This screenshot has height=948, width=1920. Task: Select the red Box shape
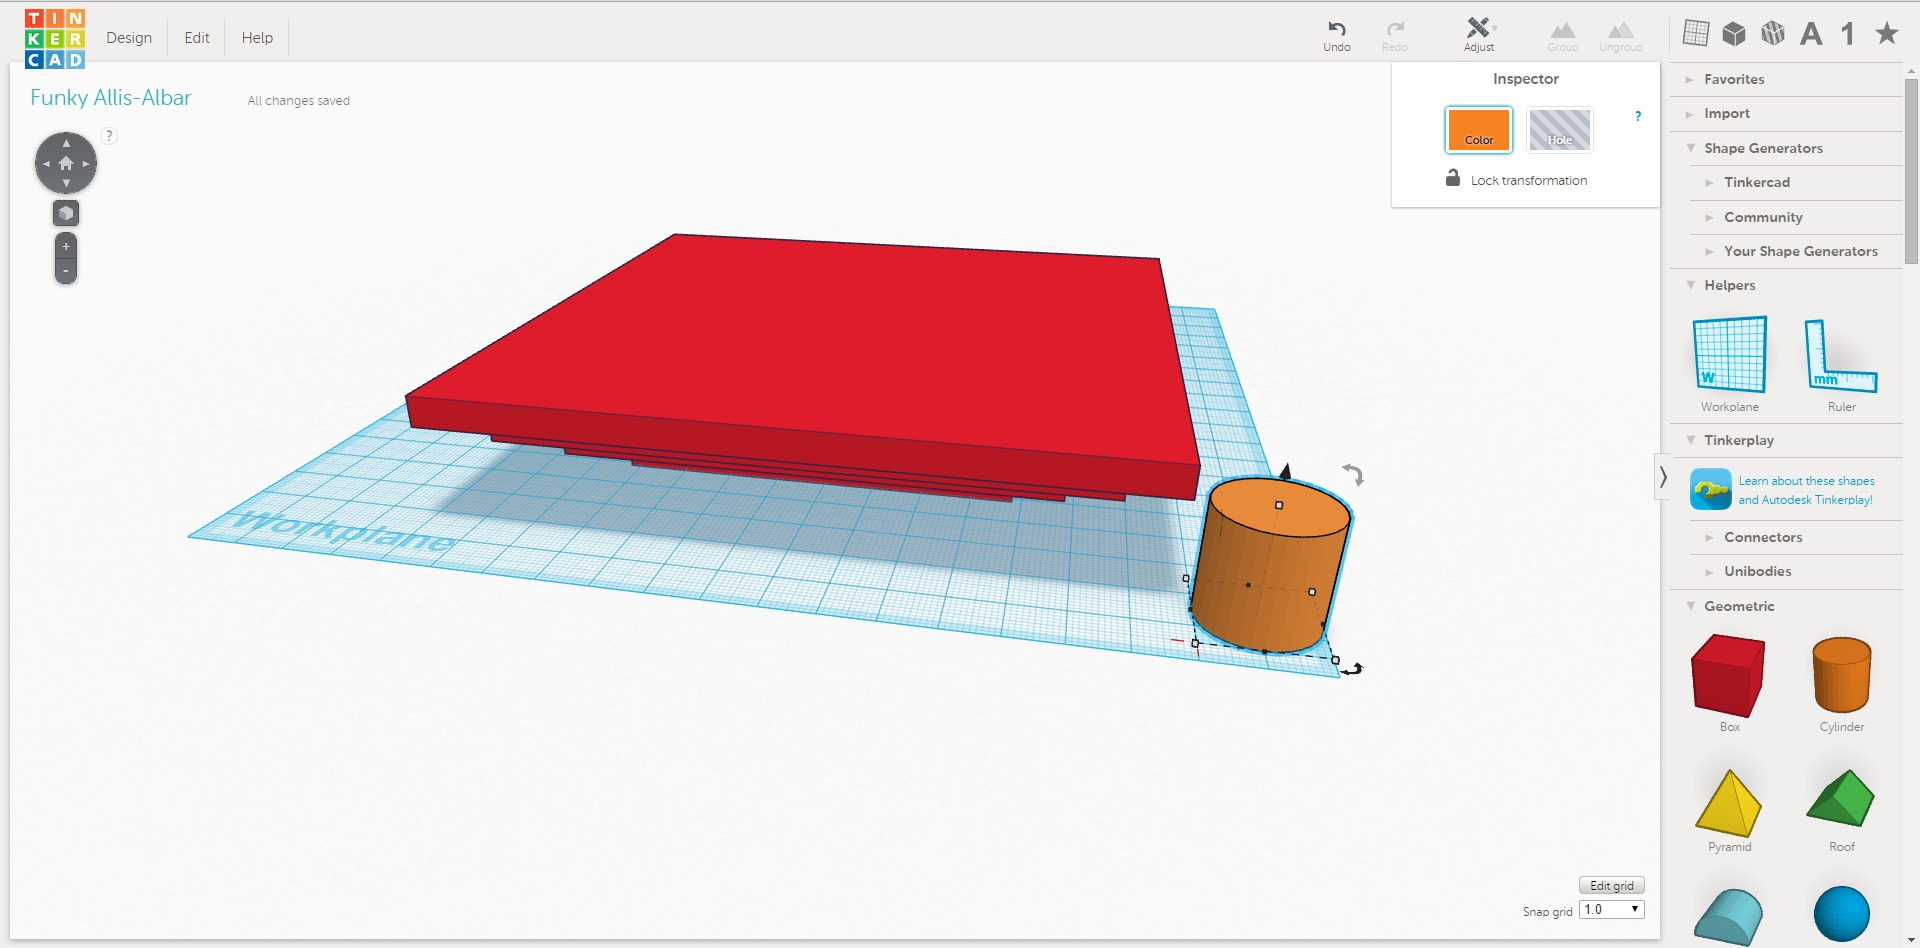tap(1729, 683)
